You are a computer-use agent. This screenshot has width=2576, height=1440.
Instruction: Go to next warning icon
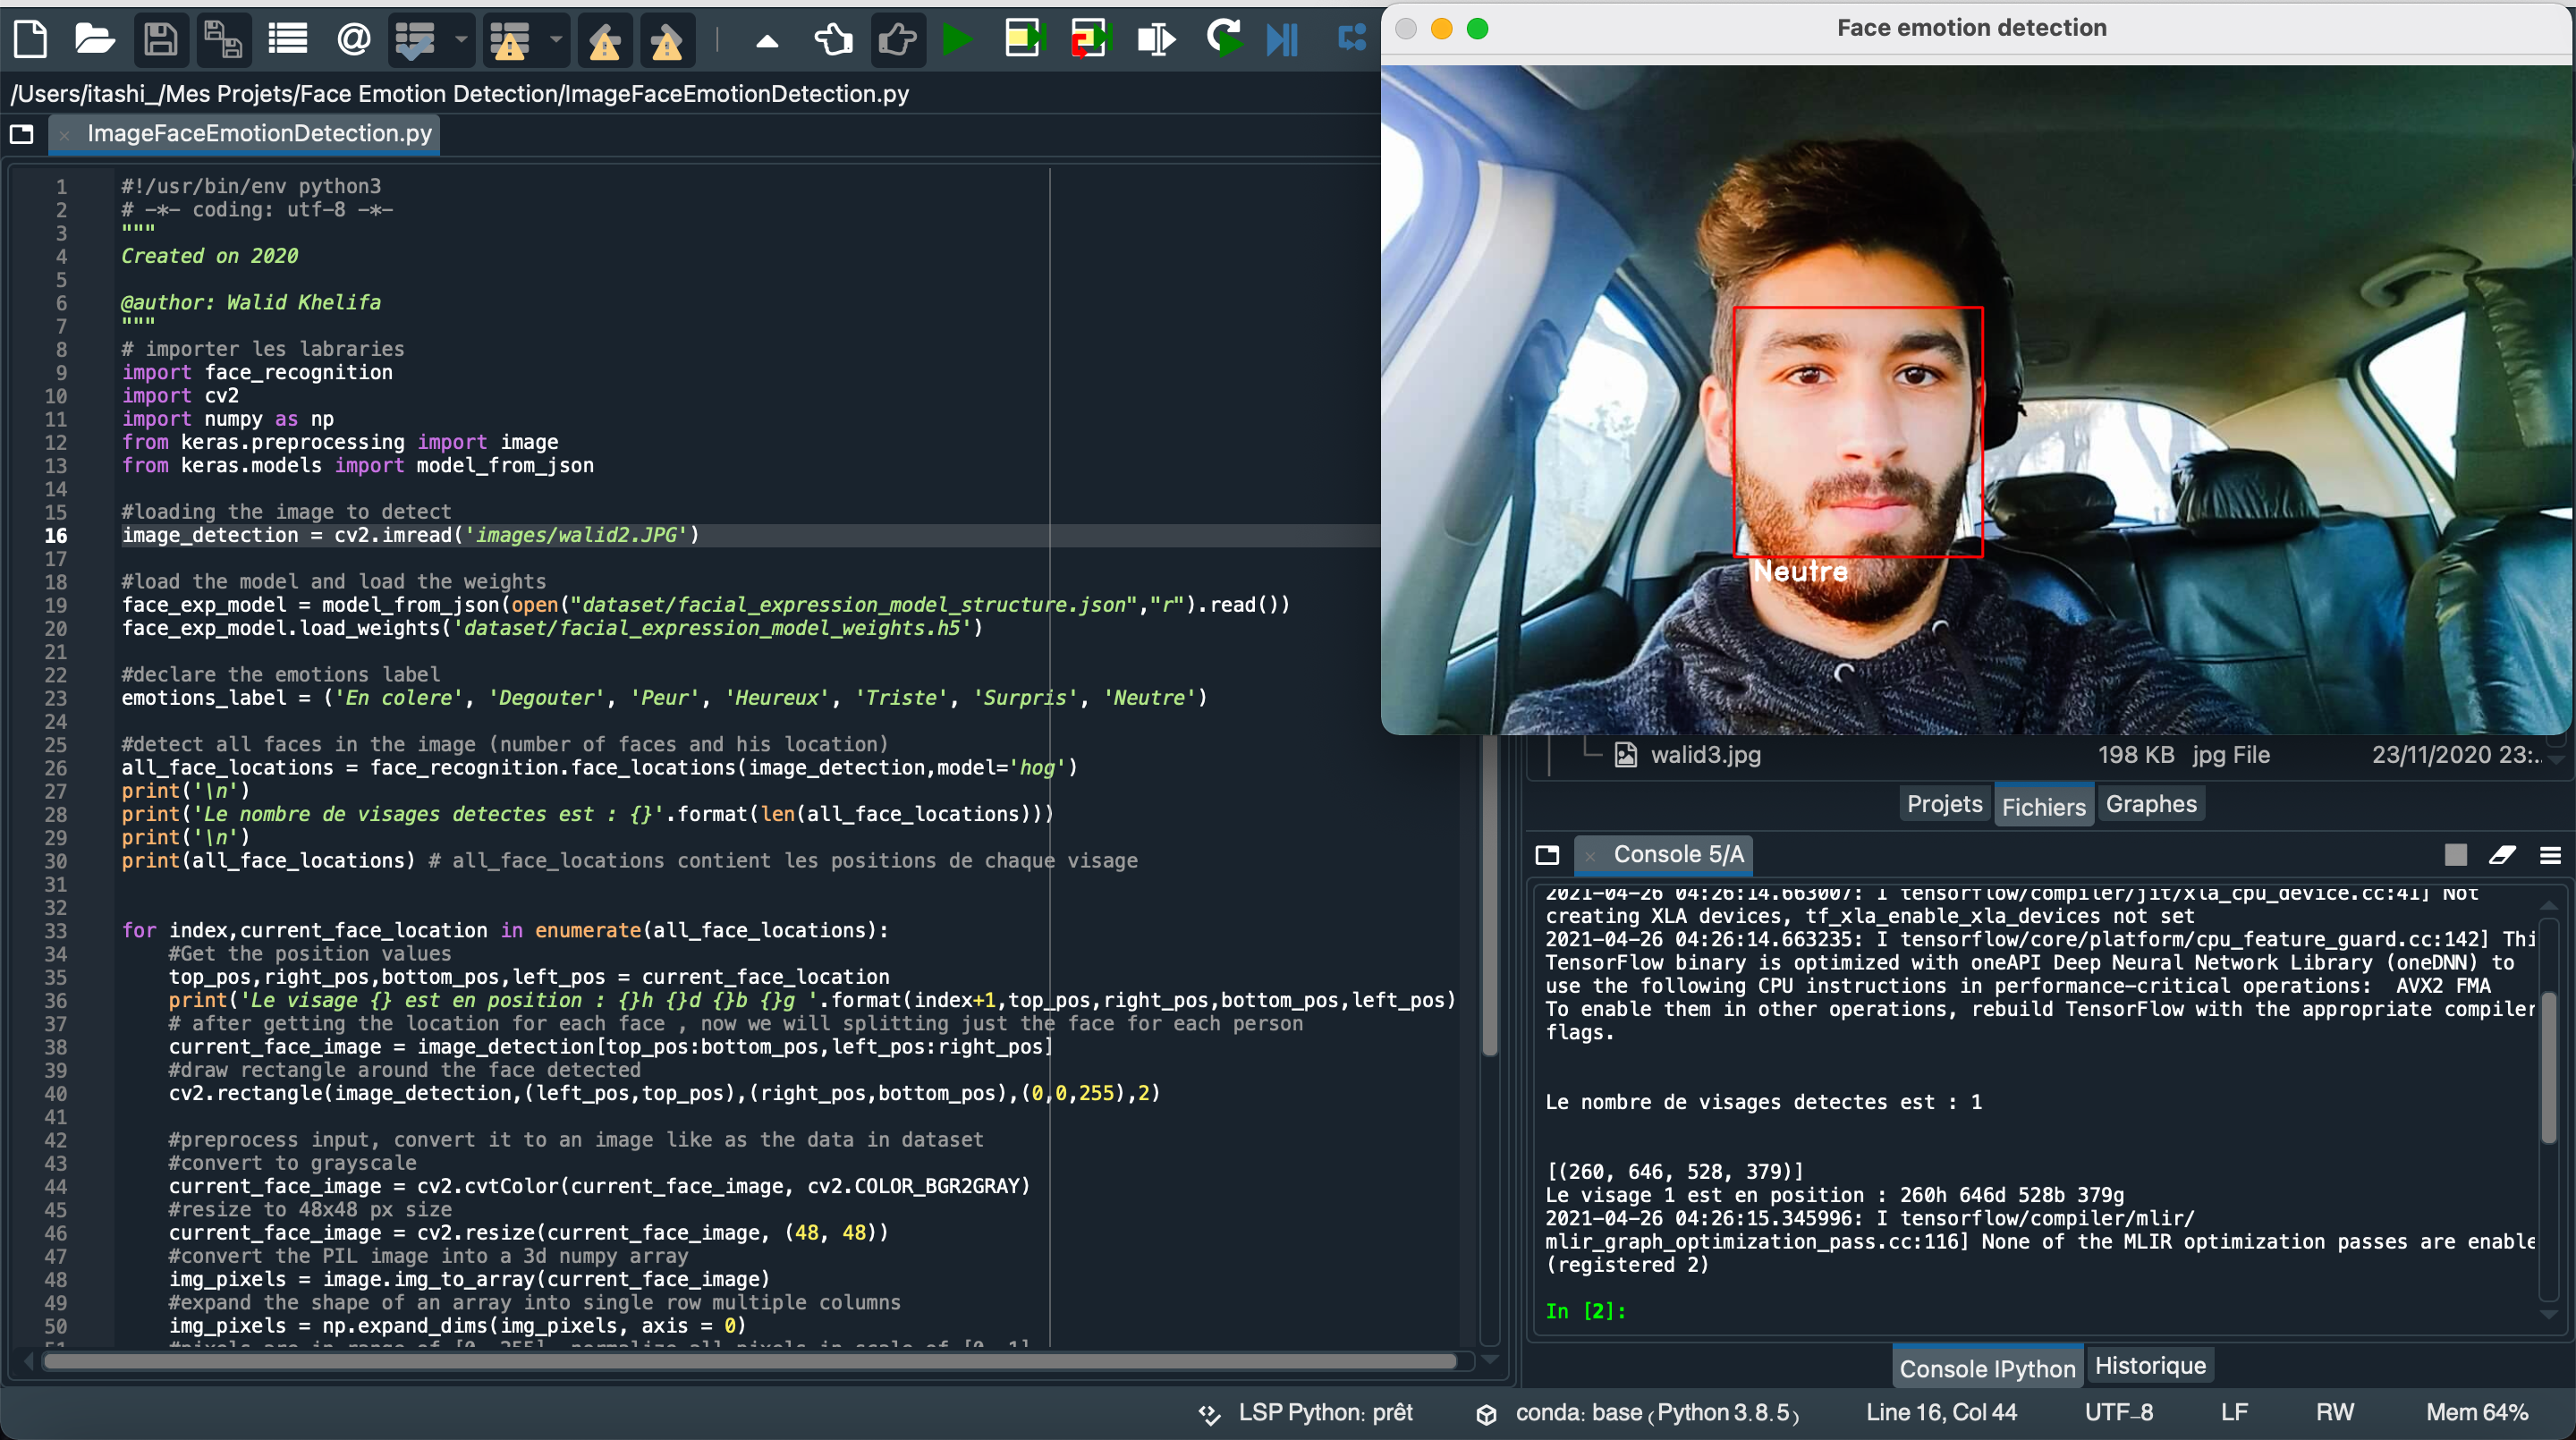(667, 42)
